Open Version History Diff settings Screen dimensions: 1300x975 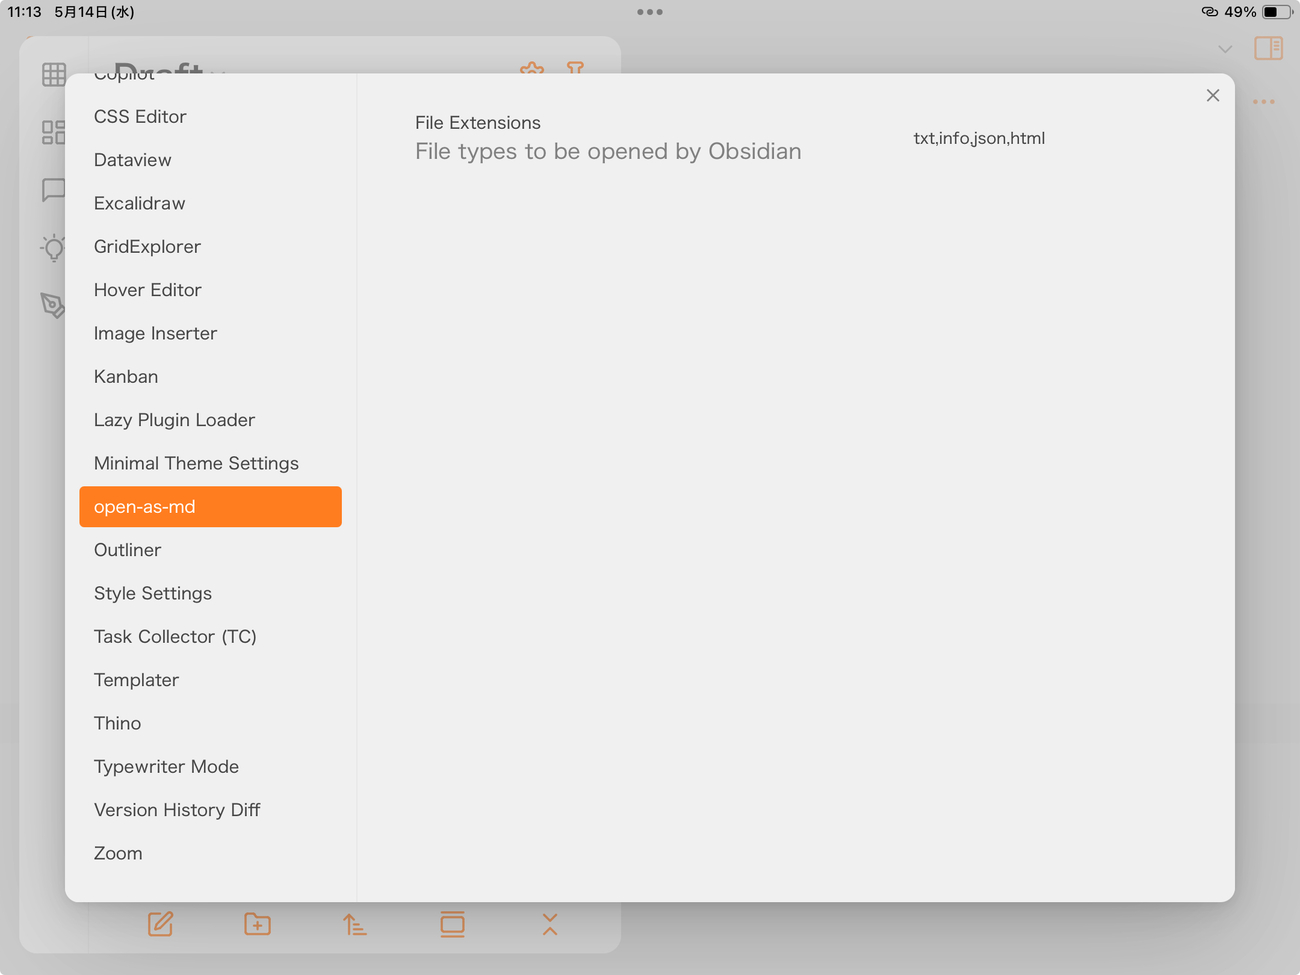click(x=210, y=810)
